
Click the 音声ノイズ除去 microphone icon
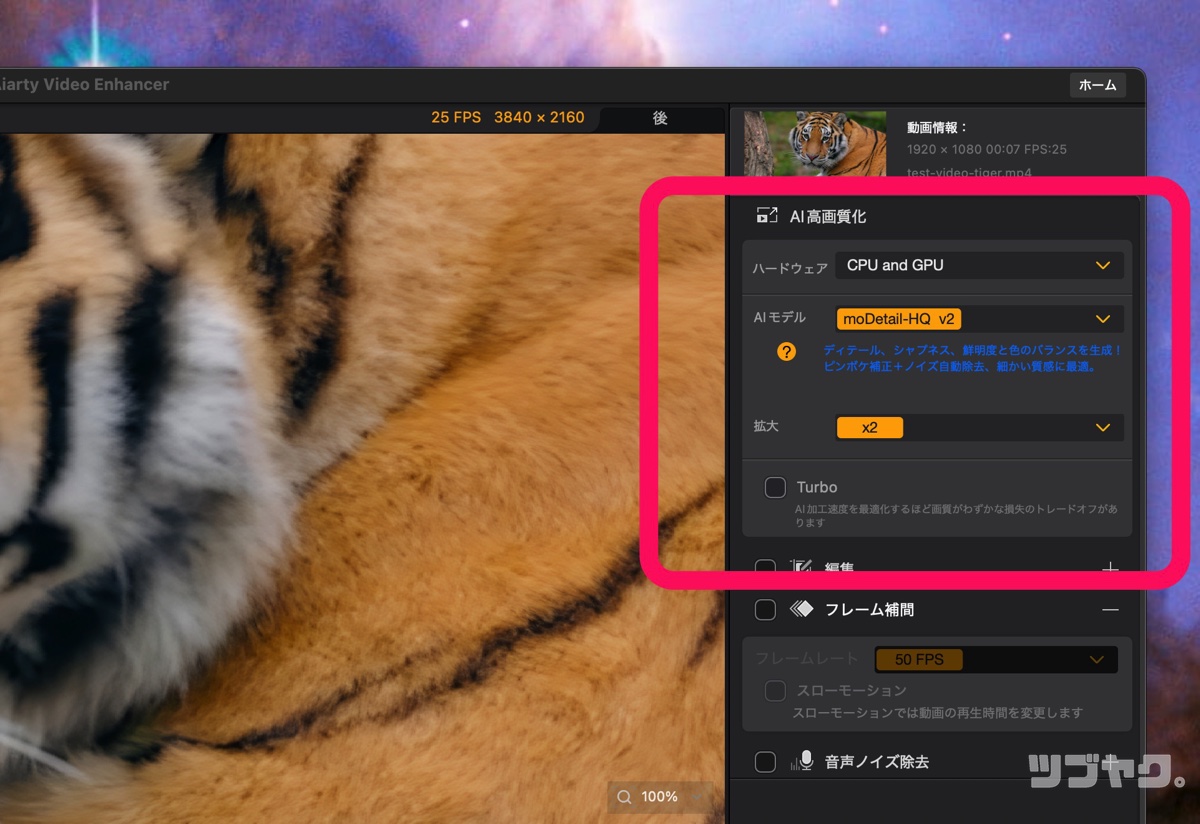pyautogui.click(x=801, y=762)
